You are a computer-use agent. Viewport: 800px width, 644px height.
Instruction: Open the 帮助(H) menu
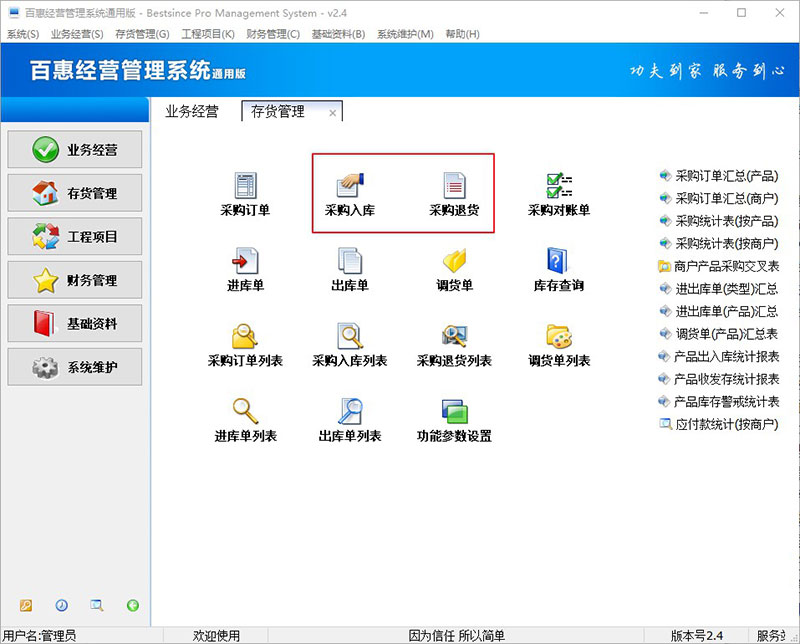(x=462, y=34)
